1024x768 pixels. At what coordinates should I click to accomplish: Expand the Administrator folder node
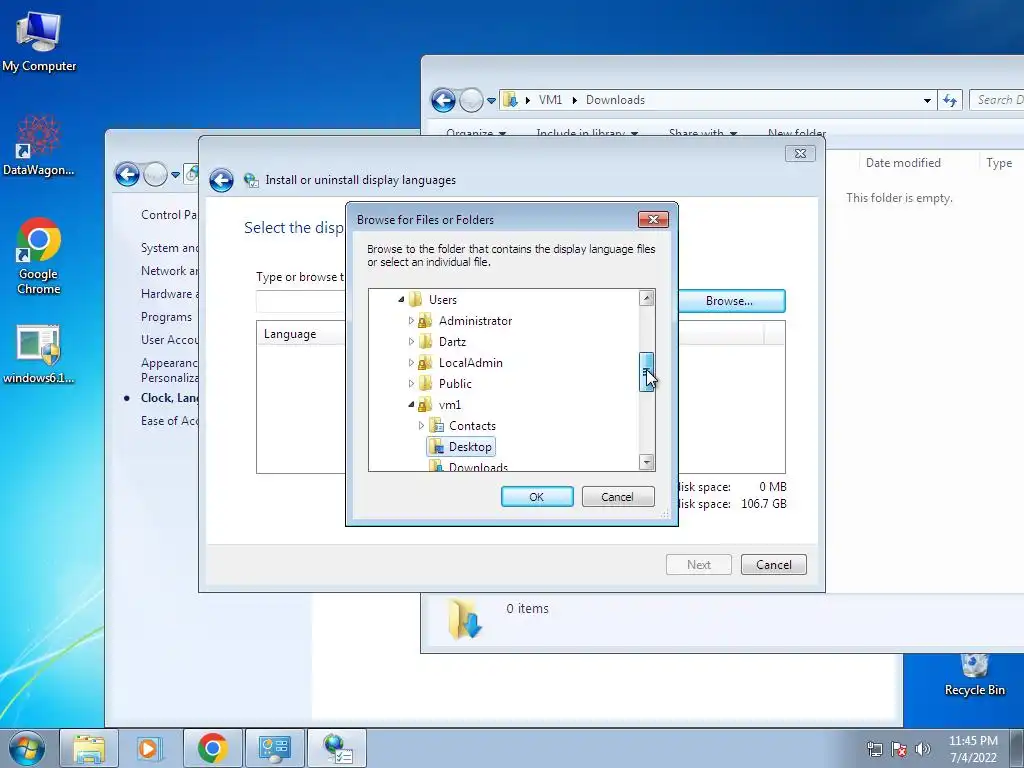pyautogui.click(x=411, y=321)
